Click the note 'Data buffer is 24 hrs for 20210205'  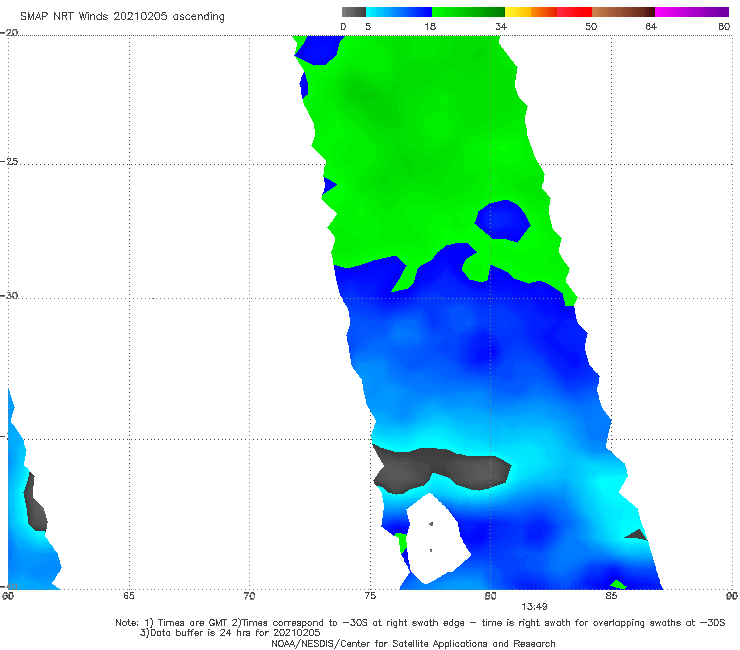pyautogui.click(x=230, y=633)
